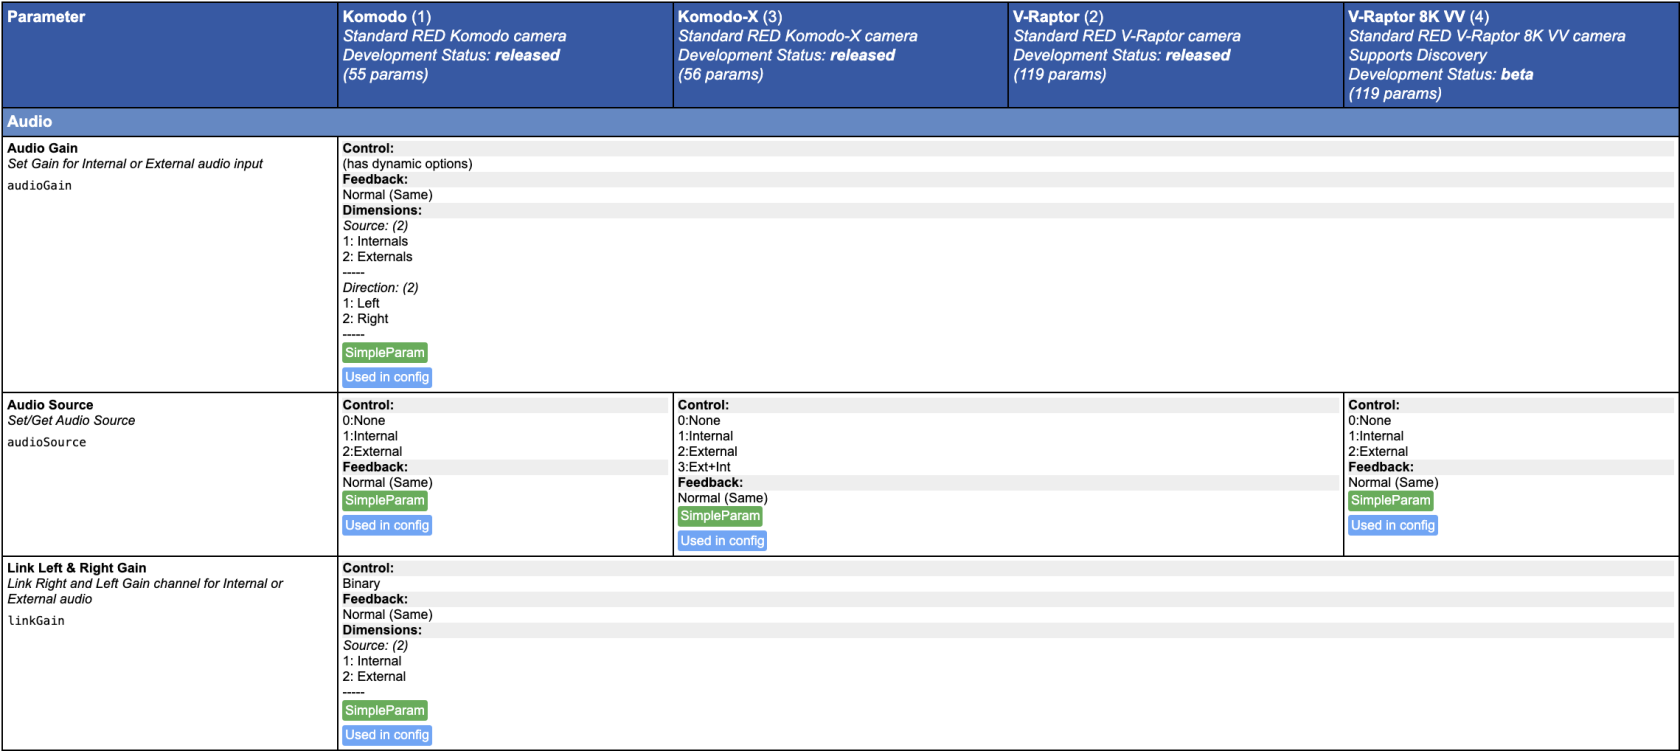Click Used in config in V-Raptor 8K VV cell
This screenshot has height=751, width=1680.
[1393, 525]
